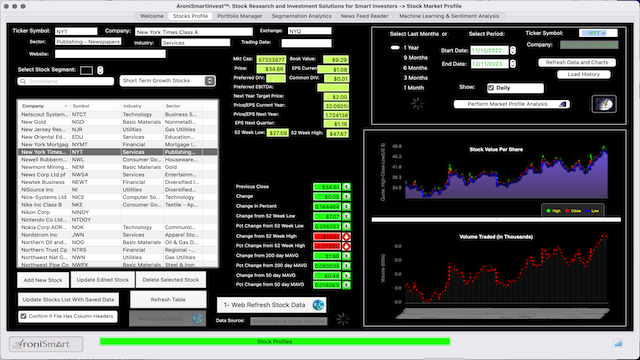640x360 pixels.
Task: Sort table by the Industry column header
Action: 142,106
